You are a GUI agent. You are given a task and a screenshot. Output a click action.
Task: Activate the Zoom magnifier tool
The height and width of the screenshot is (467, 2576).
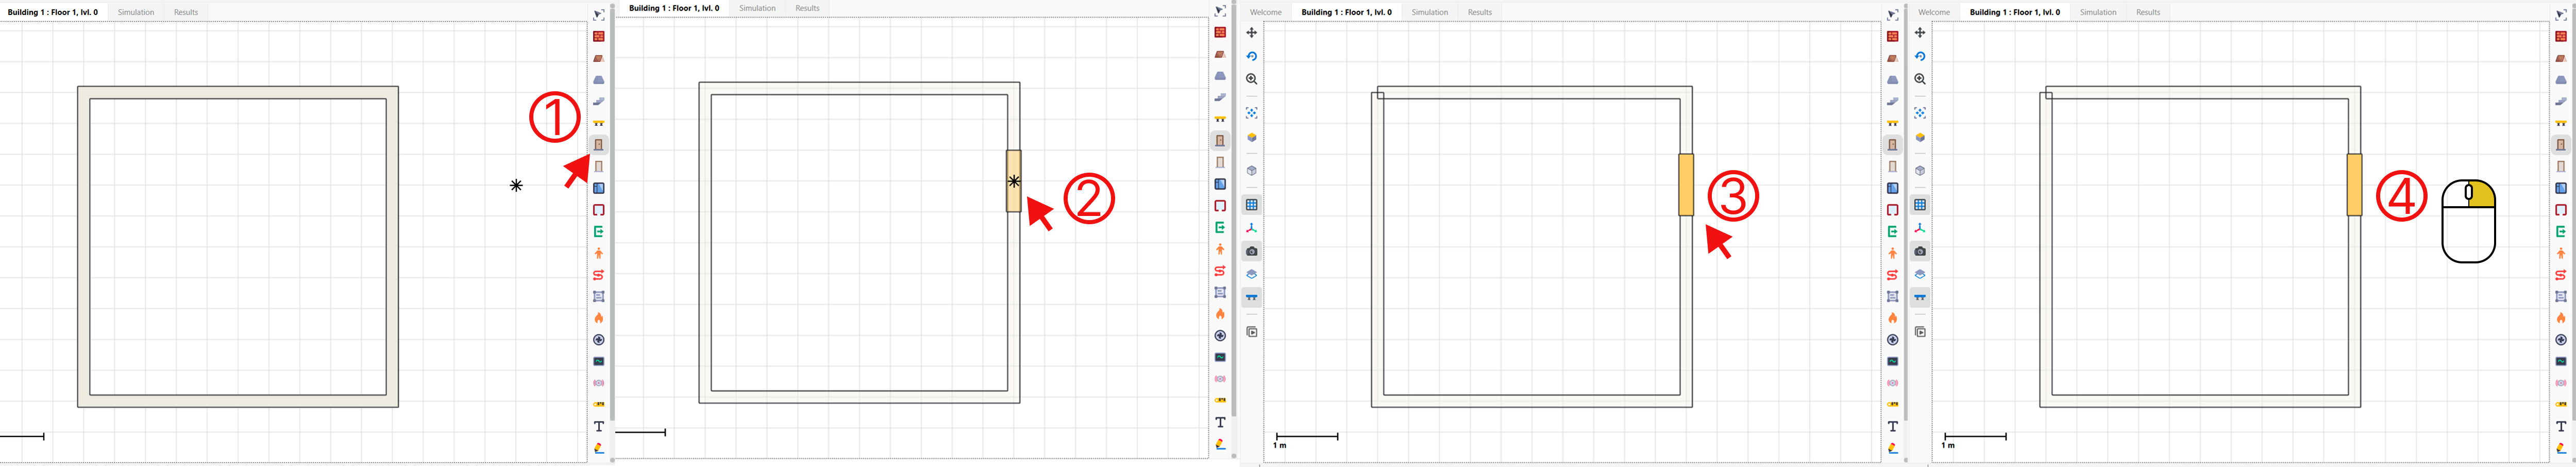pos(1252,78)
